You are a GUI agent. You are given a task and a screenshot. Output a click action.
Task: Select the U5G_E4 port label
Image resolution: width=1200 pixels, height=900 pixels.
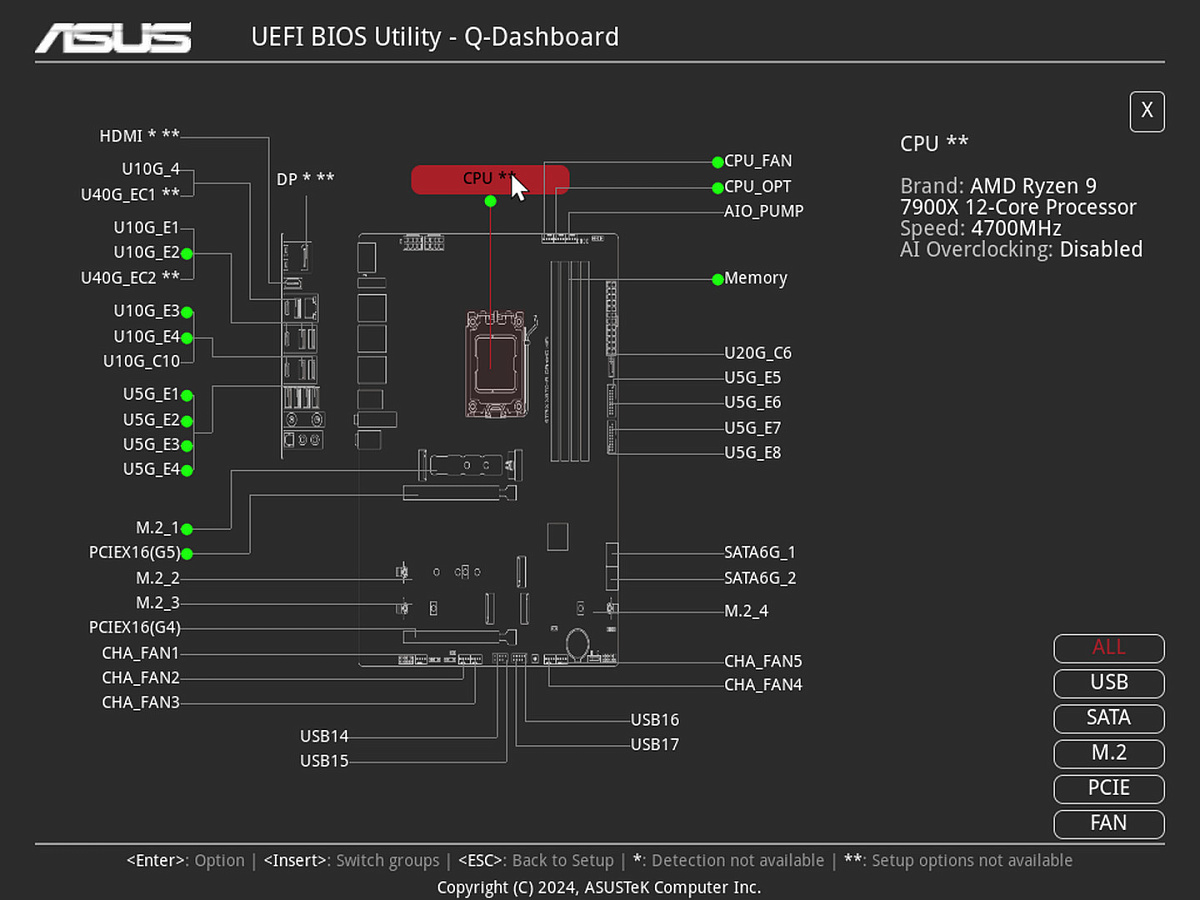[x=151, y=470]
